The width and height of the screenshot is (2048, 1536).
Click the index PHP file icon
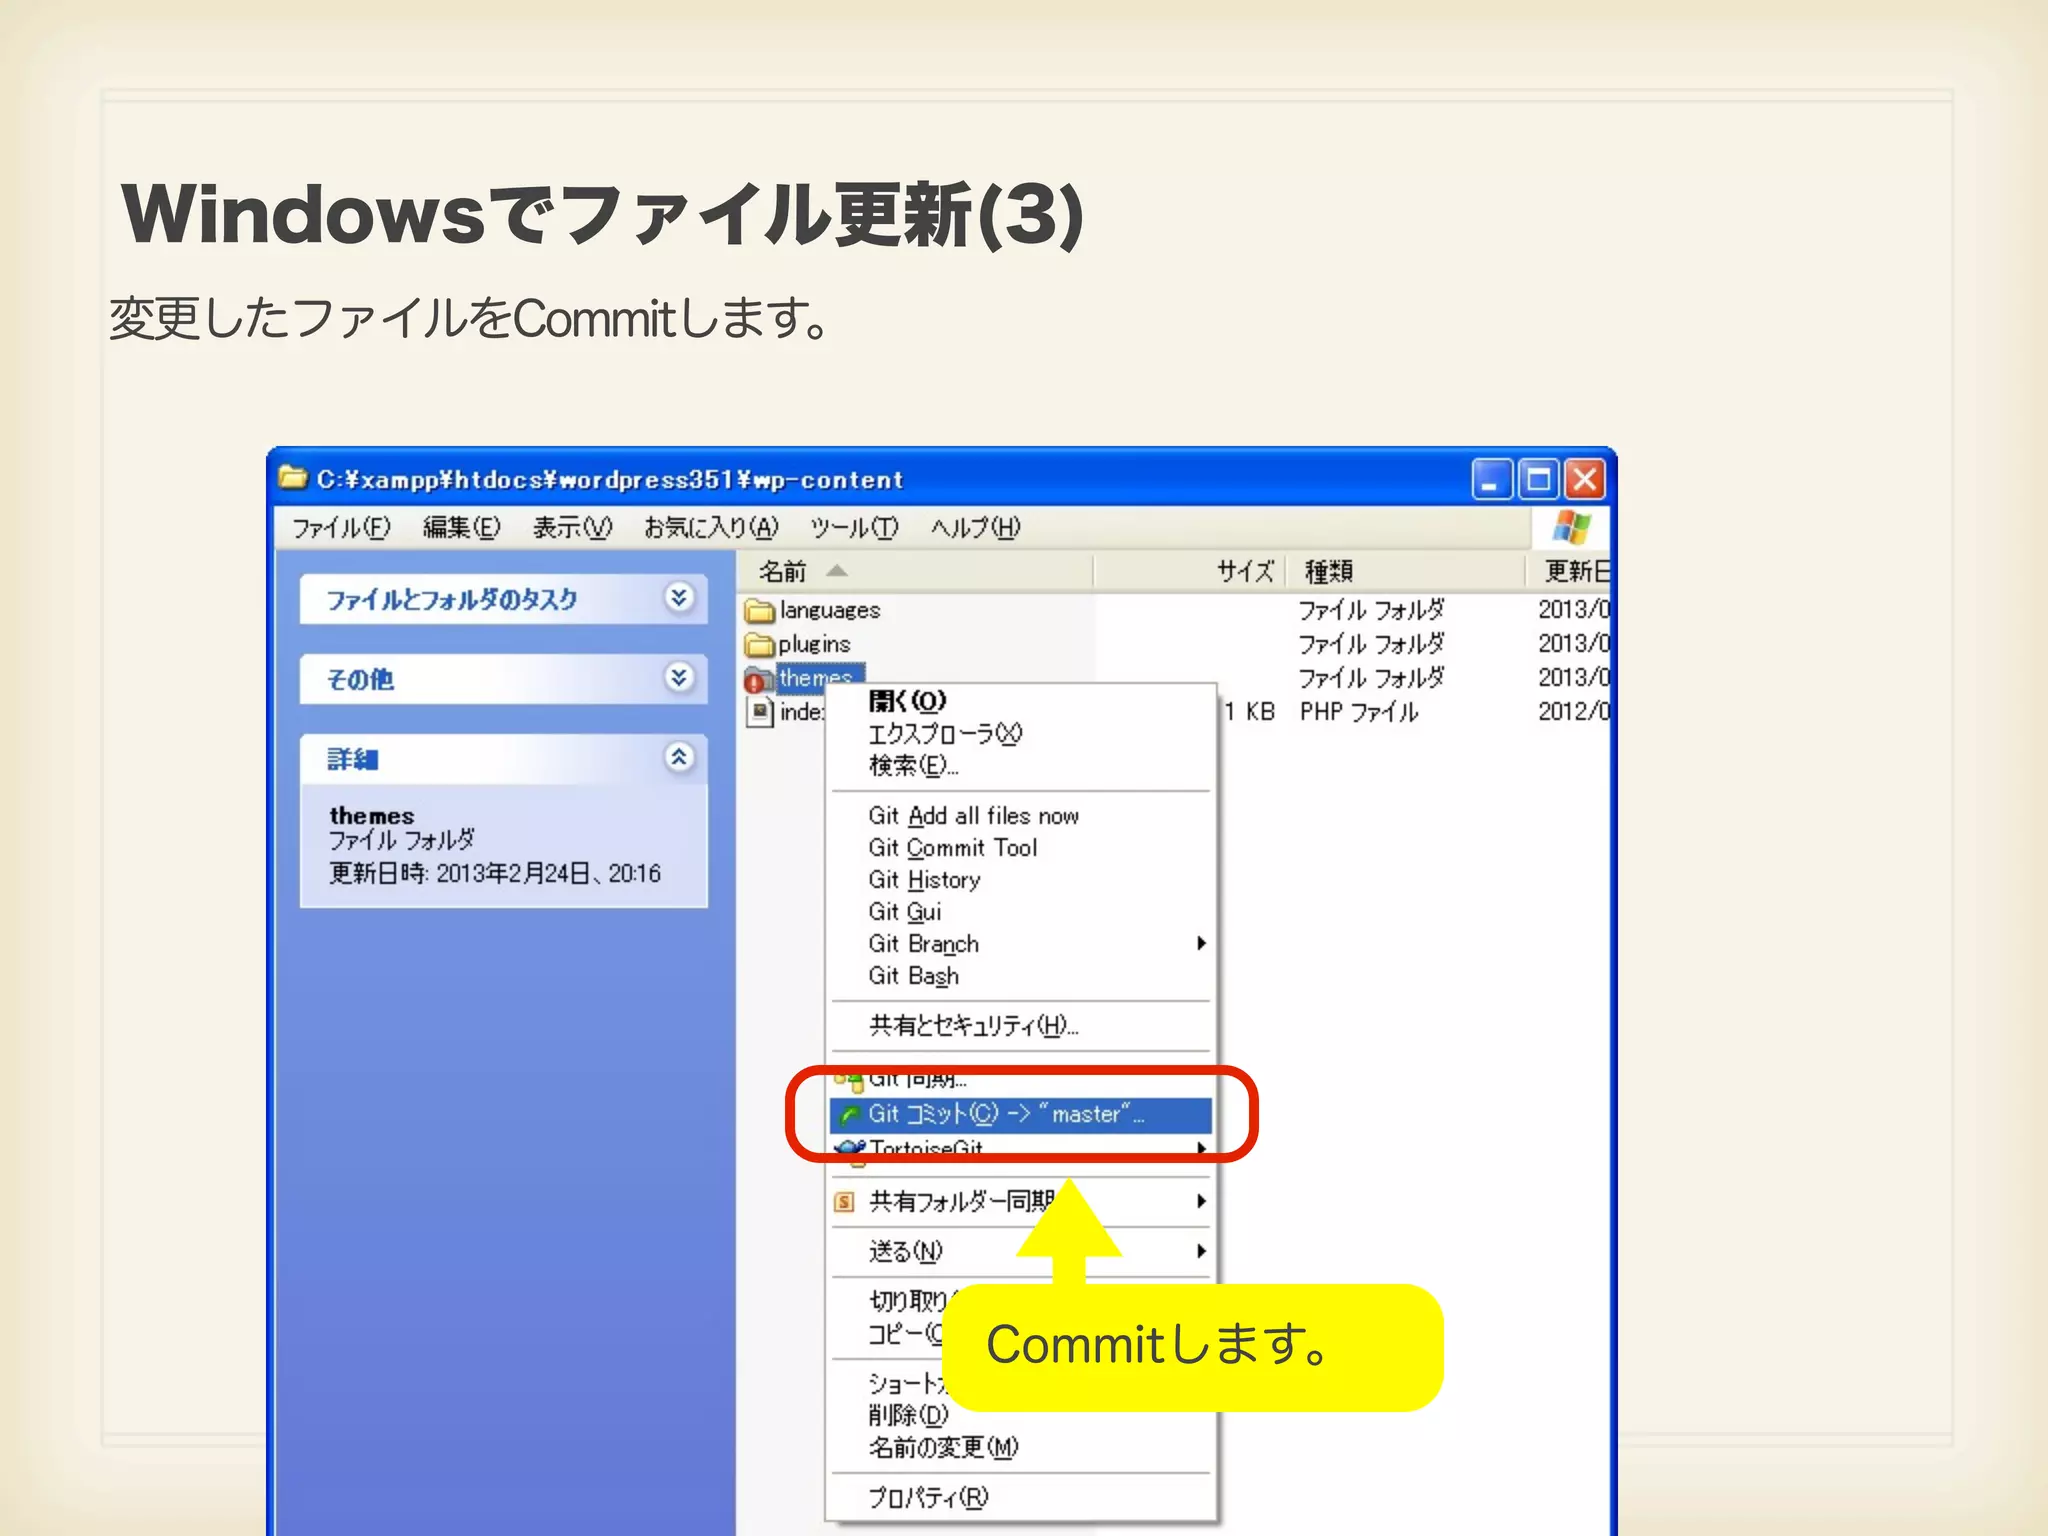point(760,712)
